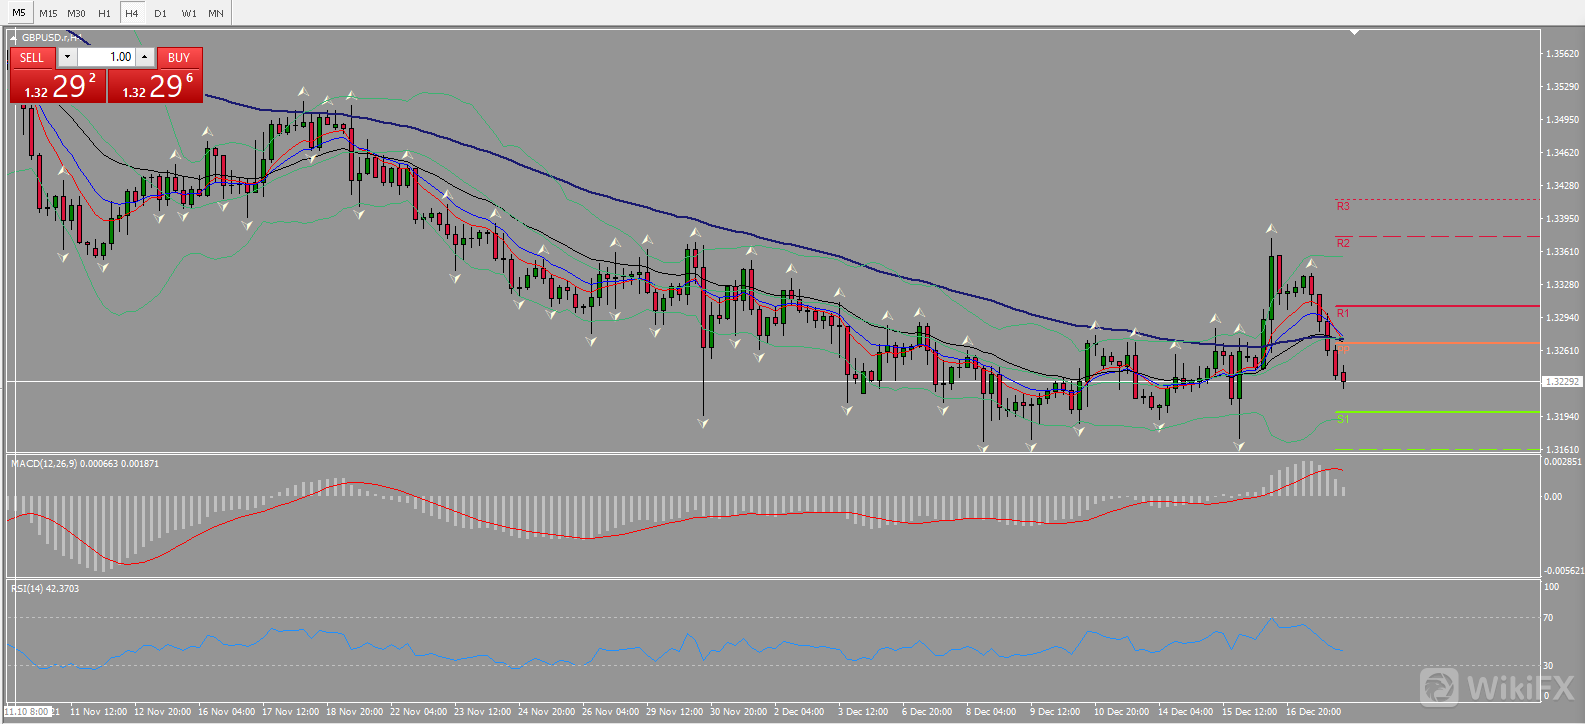Image resolution: width=1585 pixels, height=724 pixels.
Task: Toggle the H4 timeframe button
Action: (132, 13)
